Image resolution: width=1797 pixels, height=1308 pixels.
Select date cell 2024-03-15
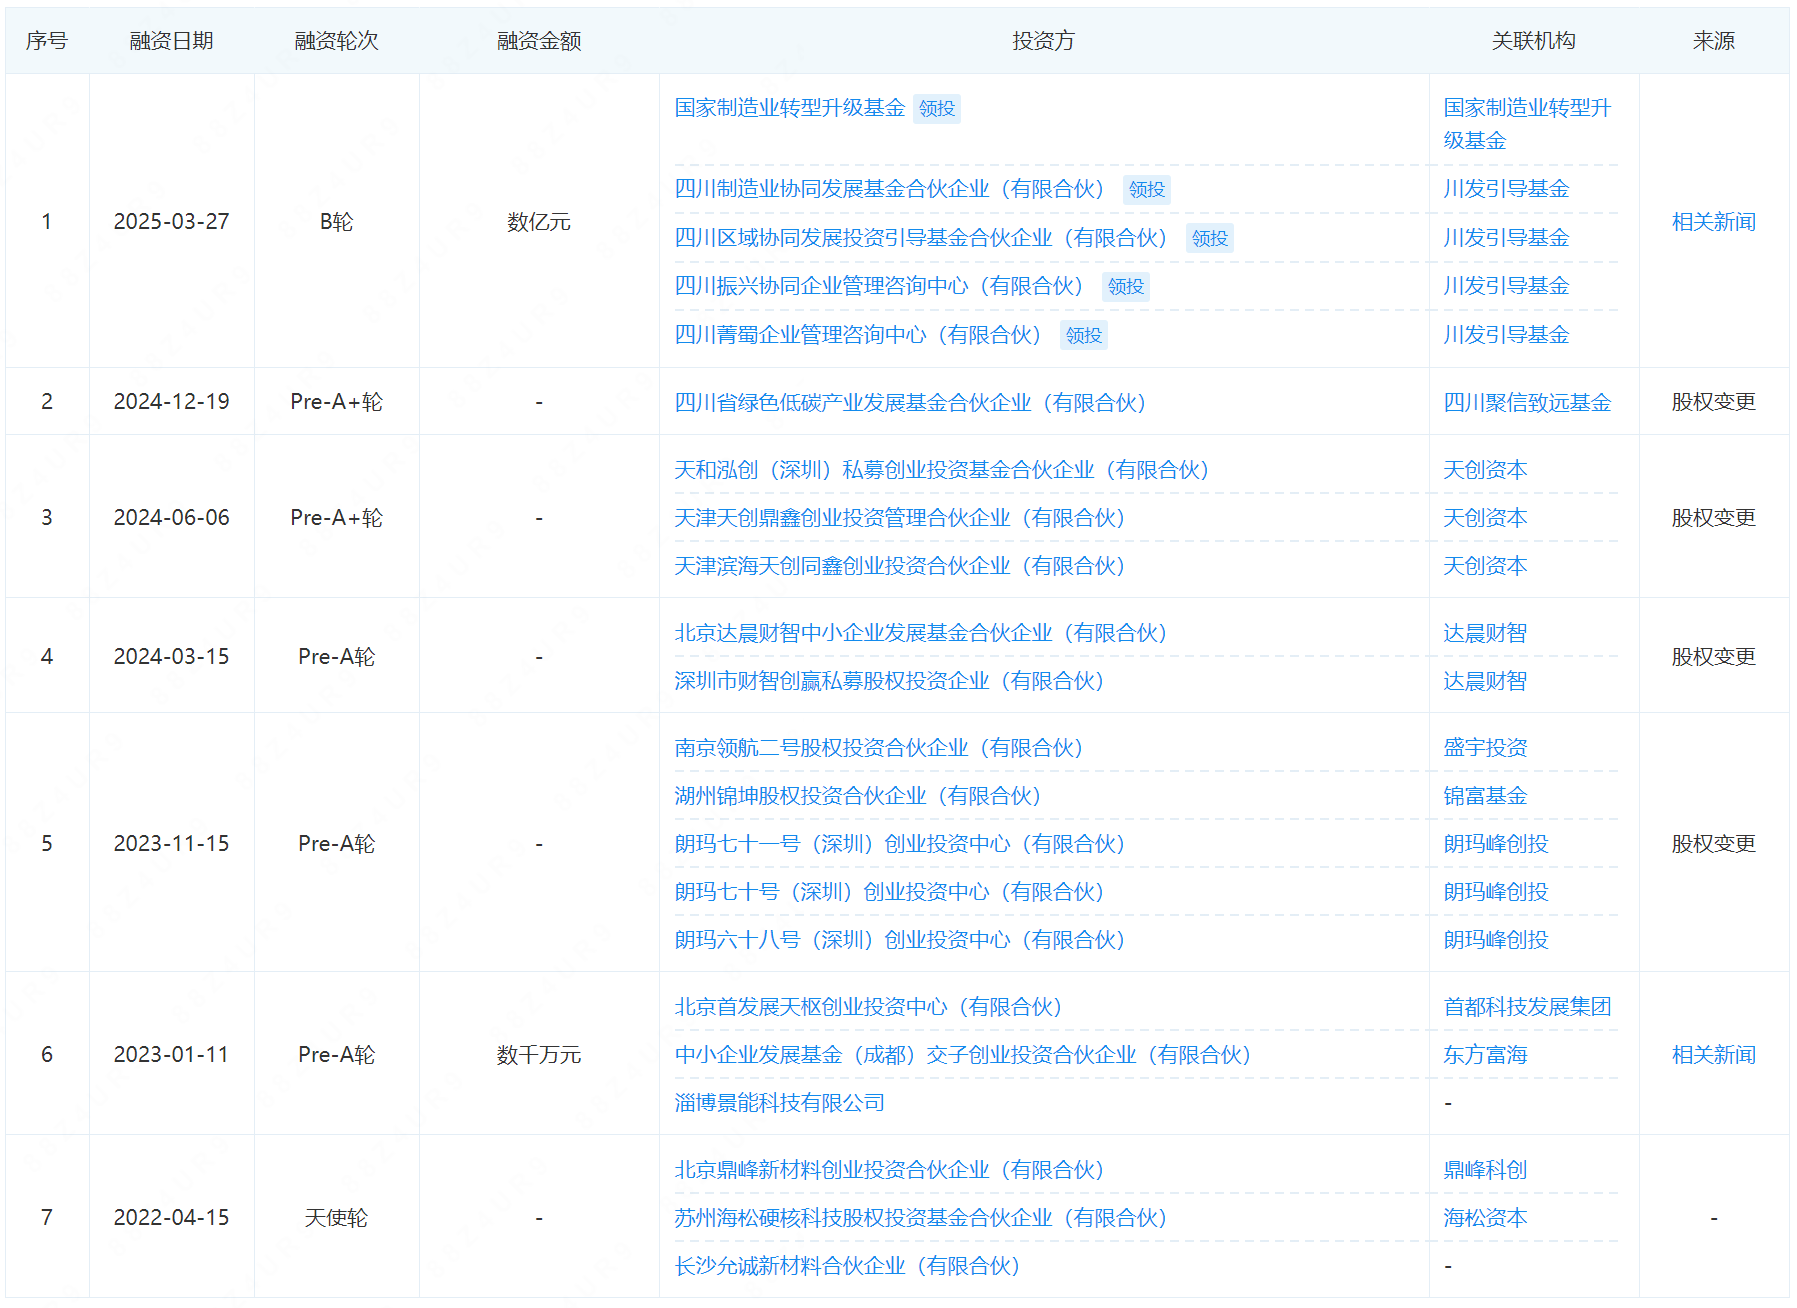(x=171, y=657)
